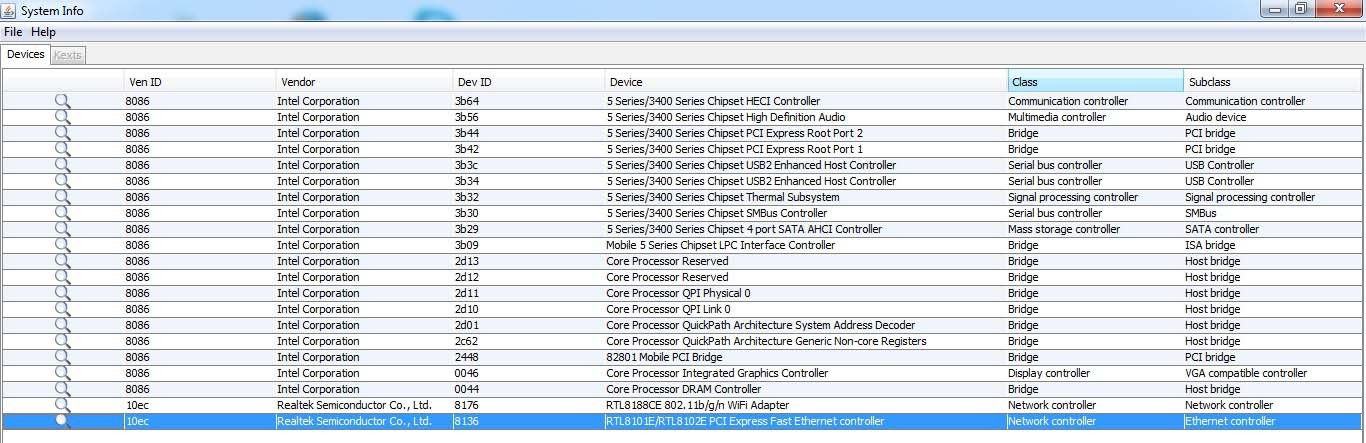1366x443 pixels.
Task: Select '2c62' Dev ID cell
Action: 528,341
